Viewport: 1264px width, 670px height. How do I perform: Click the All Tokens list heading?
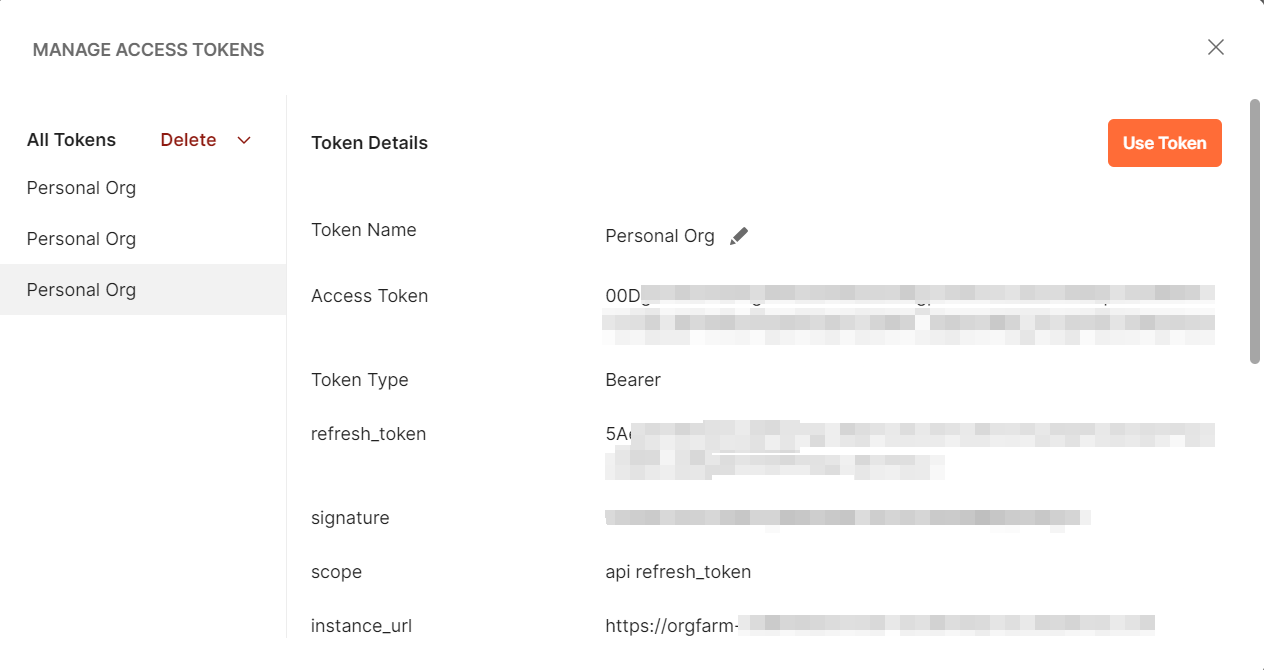(71, 140)
